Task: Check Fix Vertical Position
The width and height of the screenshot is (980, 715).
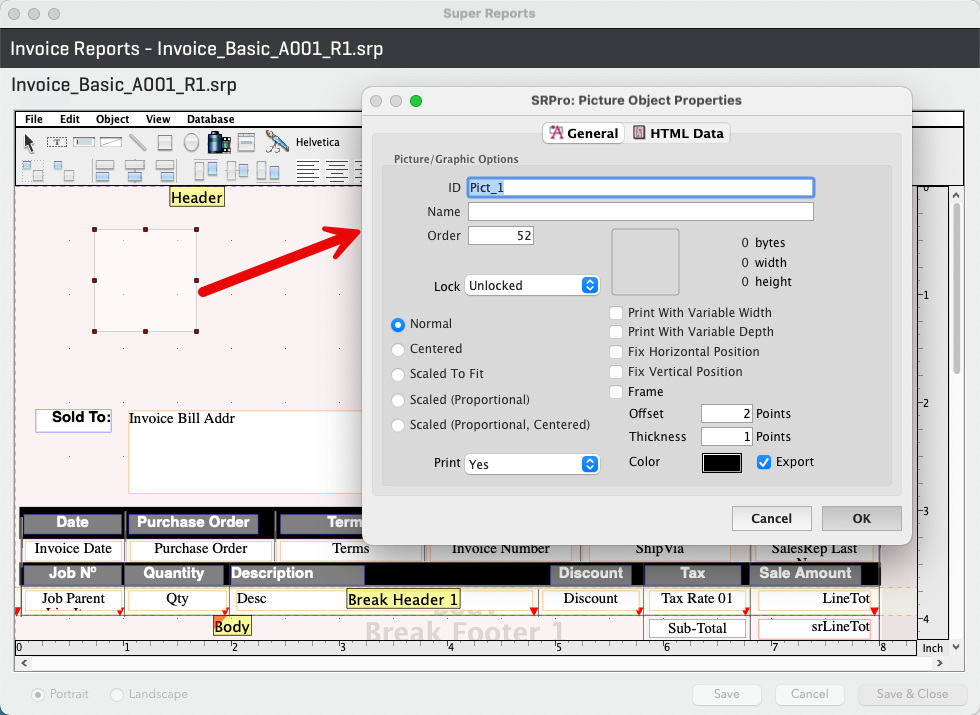Action: coord(616,372)
